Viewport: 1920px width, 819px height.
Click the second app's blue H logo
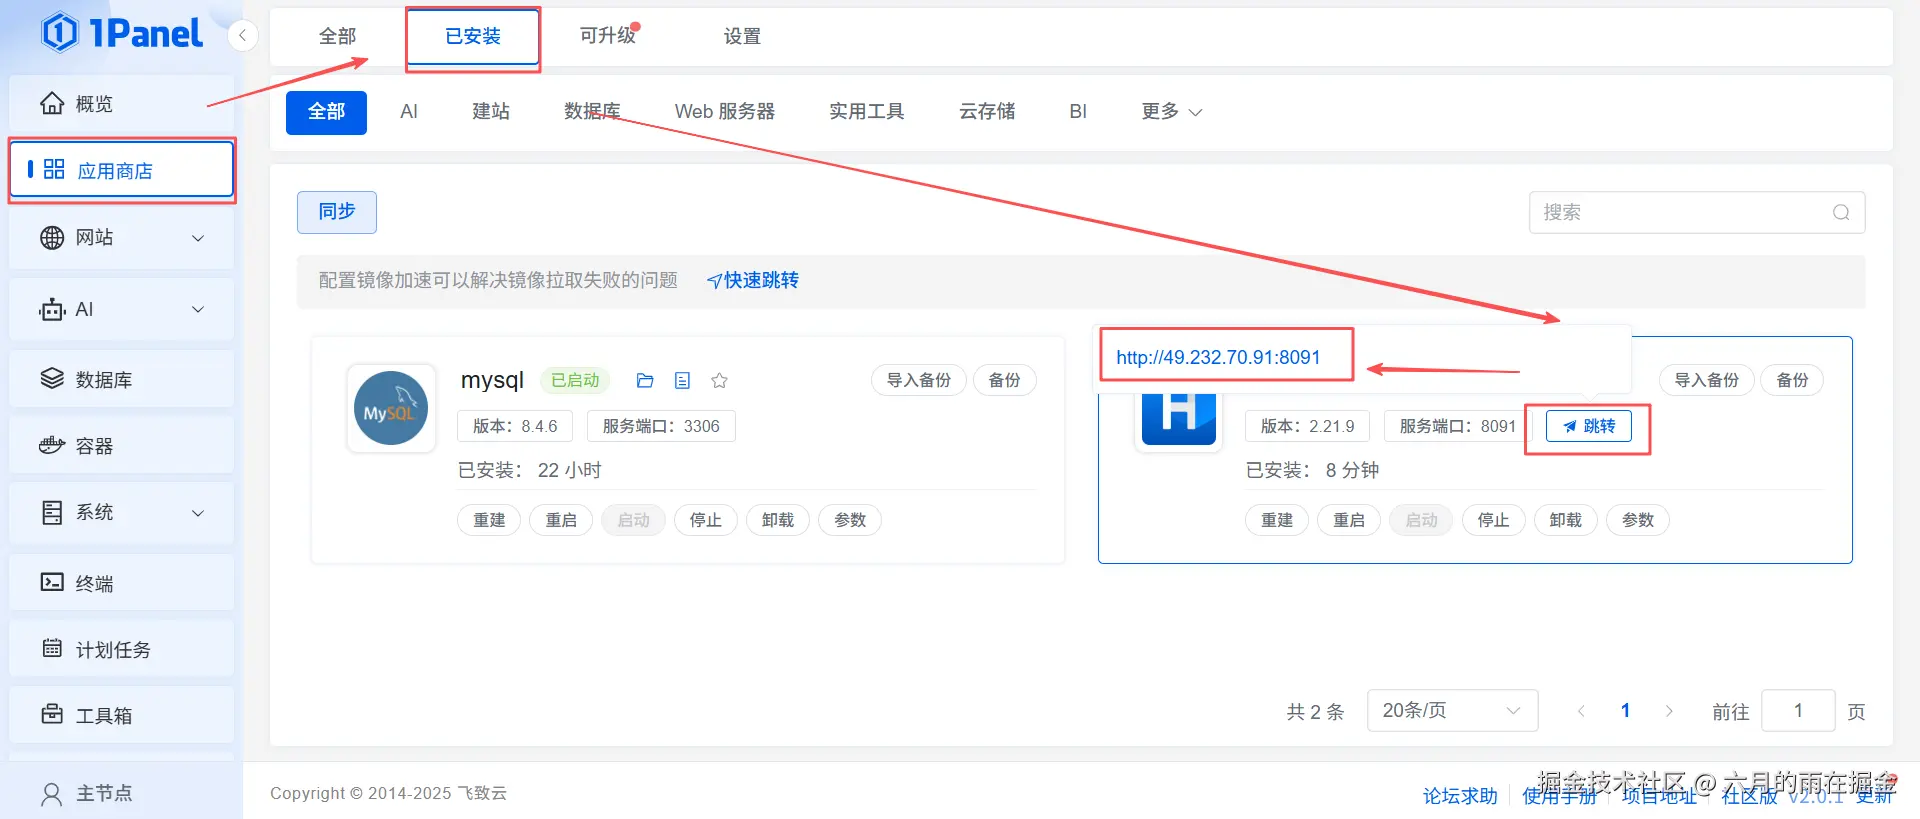tap(1179, 420)
